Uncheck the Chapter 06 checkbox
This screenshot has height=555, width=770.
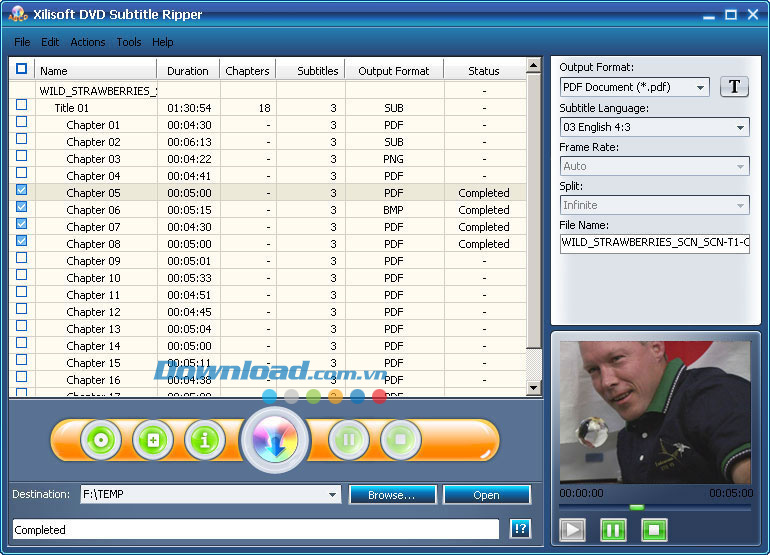(x=22, y=207)
